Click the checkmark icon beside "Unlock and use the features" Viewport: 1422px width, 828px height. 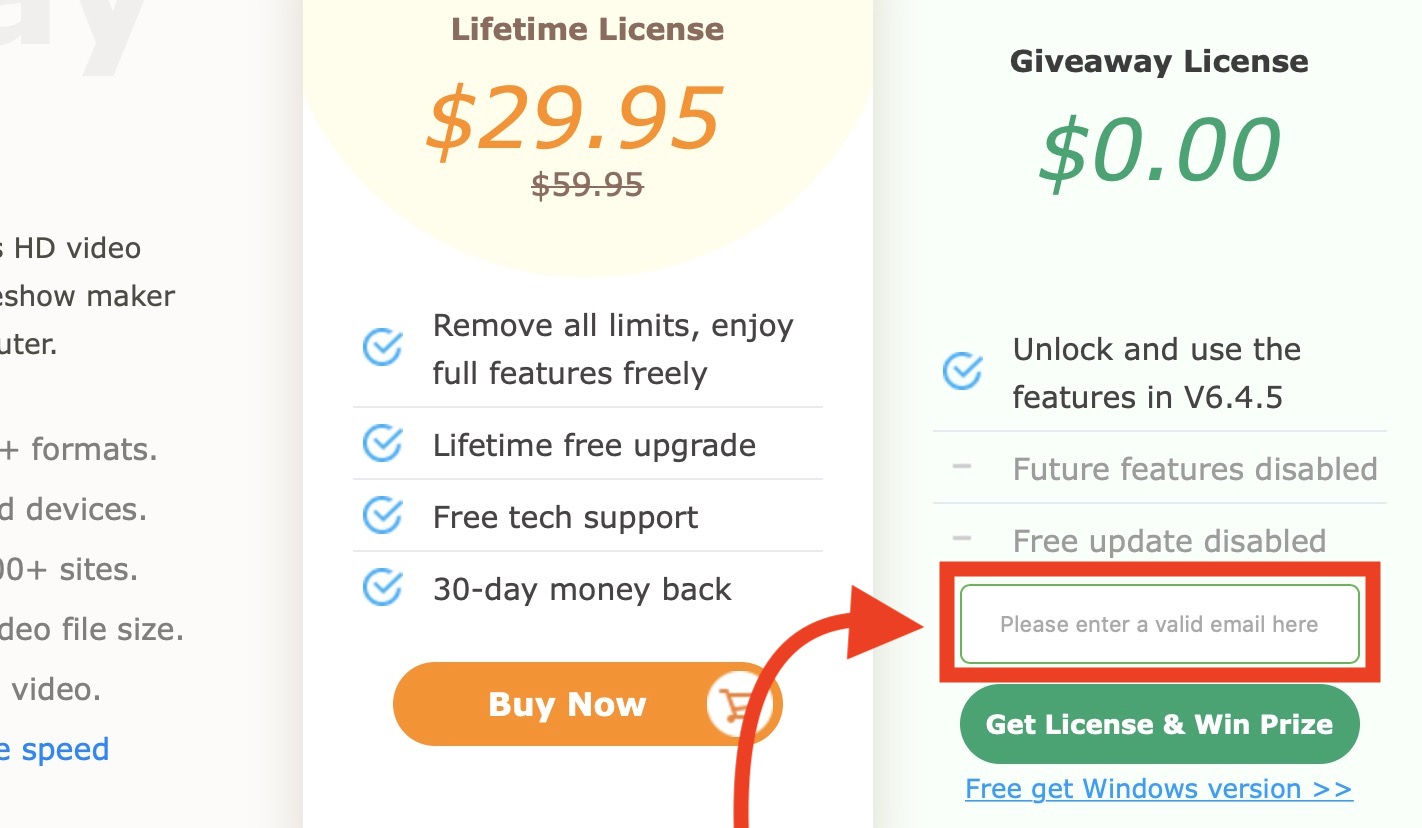click(x=962, y=373)
